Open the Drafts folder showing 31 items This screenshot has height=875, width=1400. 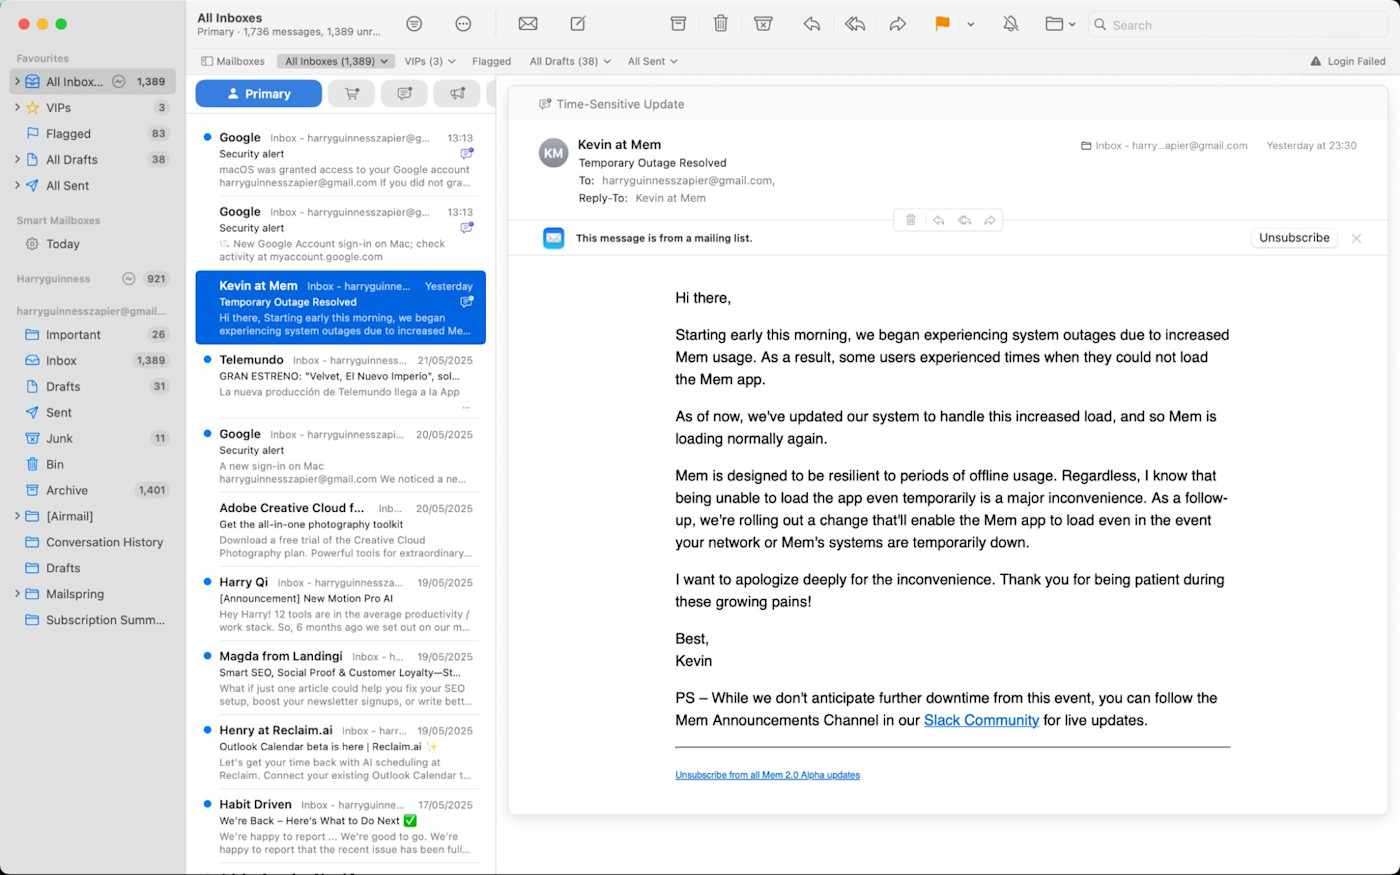(x=93, y=387)
